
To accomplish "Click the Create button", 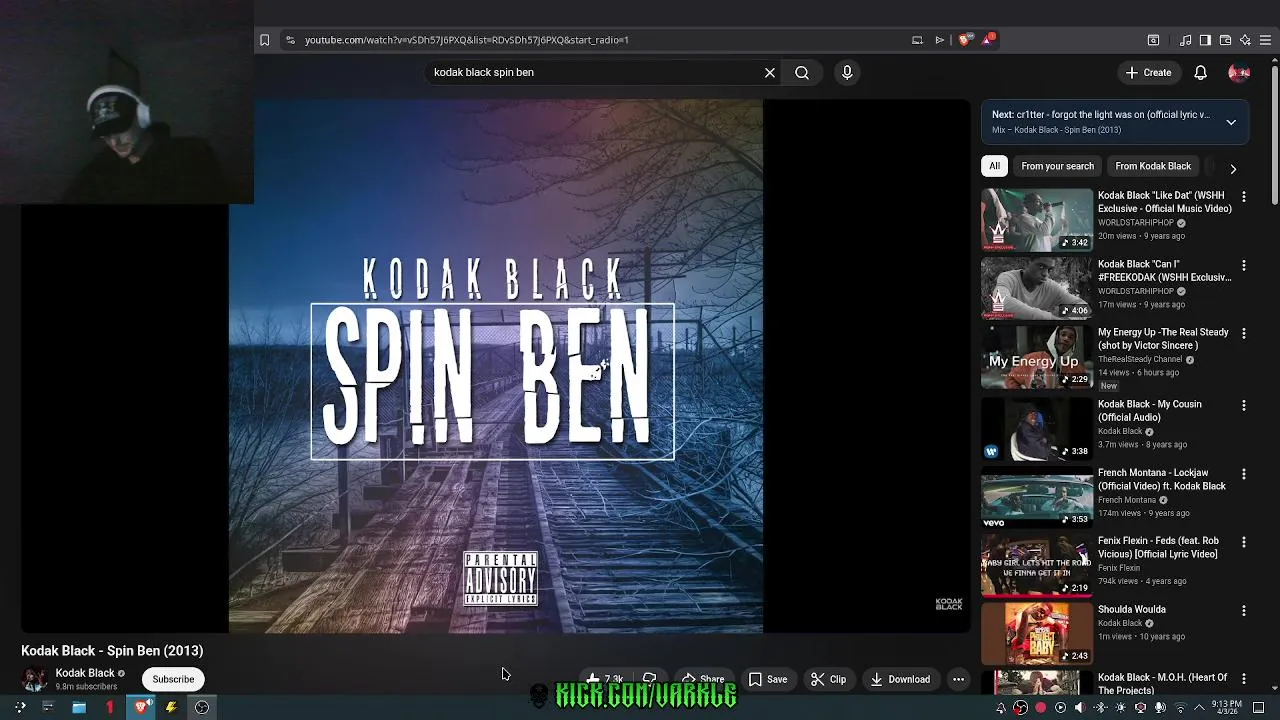I will click(1148, 72).
